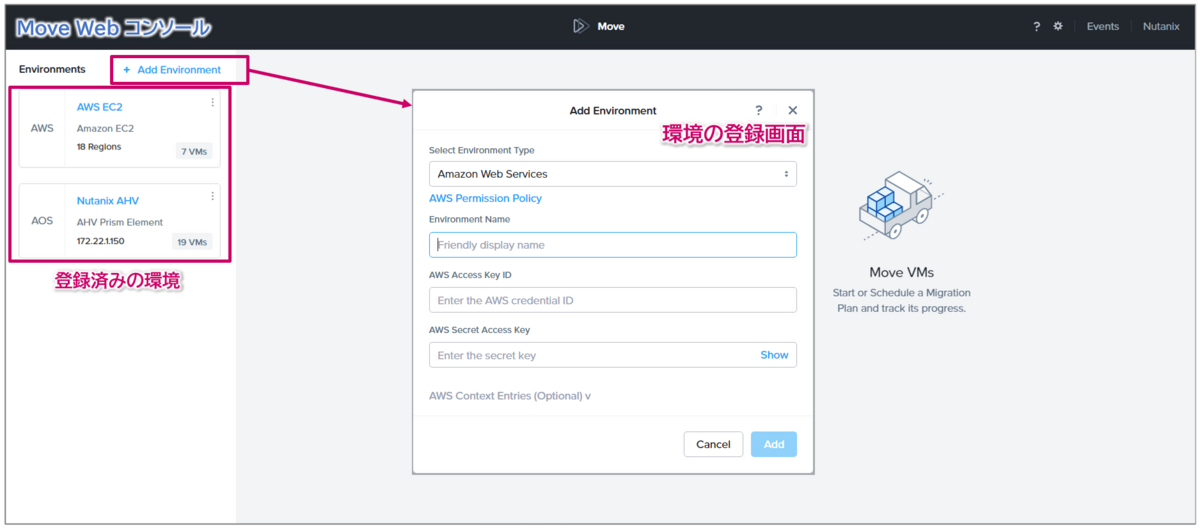Expand AWS Context Entries (Optional)
Screen dimensions: 1200x528
tap(510, 396)
